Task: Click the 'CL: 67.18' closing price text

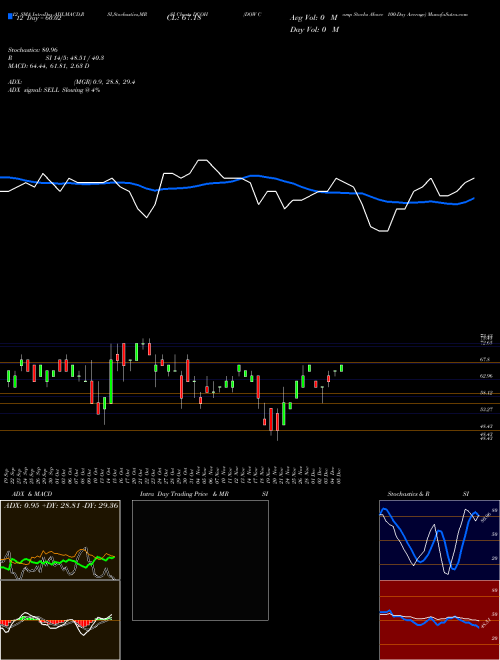Action: [x=184, y=18]
